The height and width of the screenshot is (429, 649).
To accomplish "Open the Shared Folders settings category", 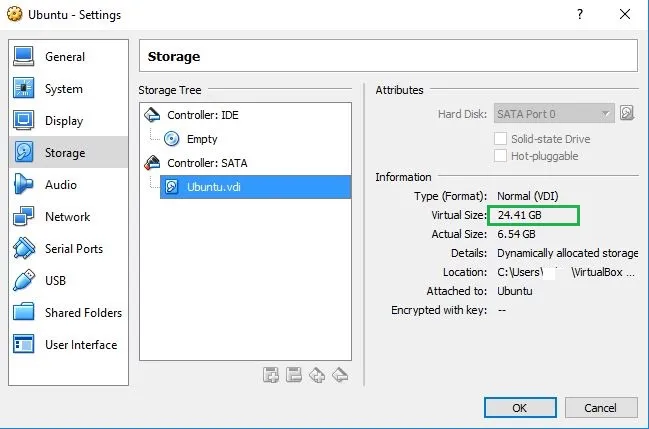I will [68, 312].
